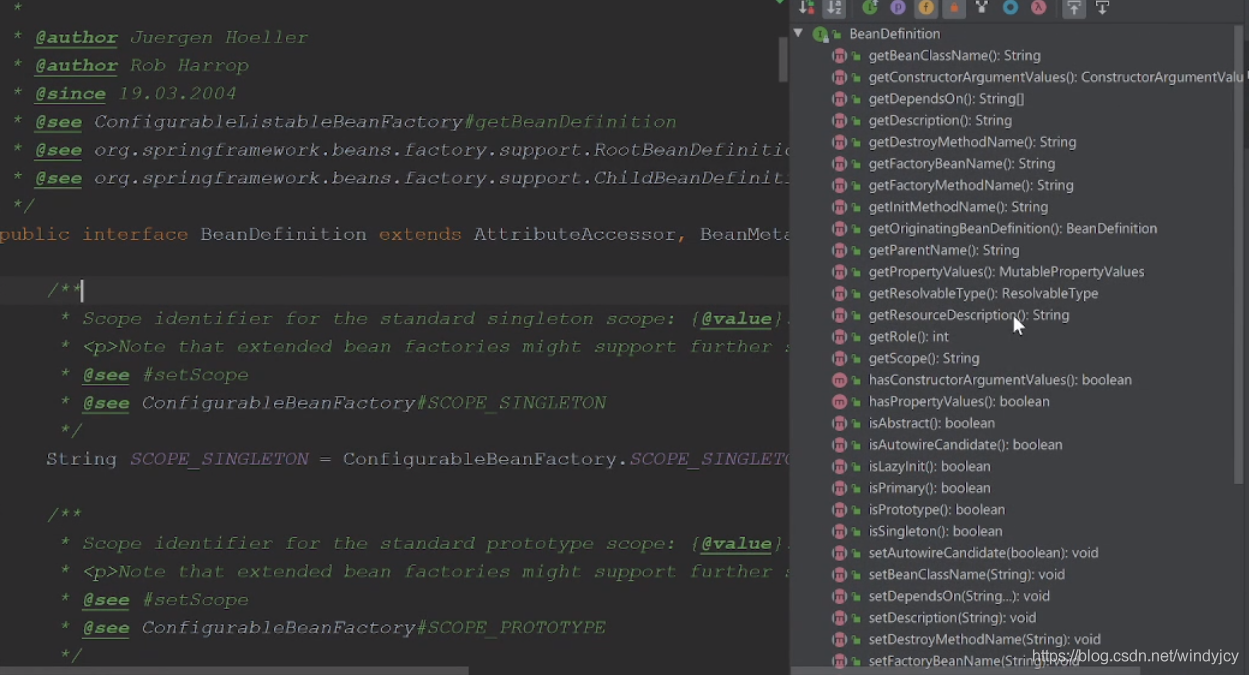The image size is (1249, 675).
Task: Click the Show Anonymous Classes blue icon
Action: 1010,8
